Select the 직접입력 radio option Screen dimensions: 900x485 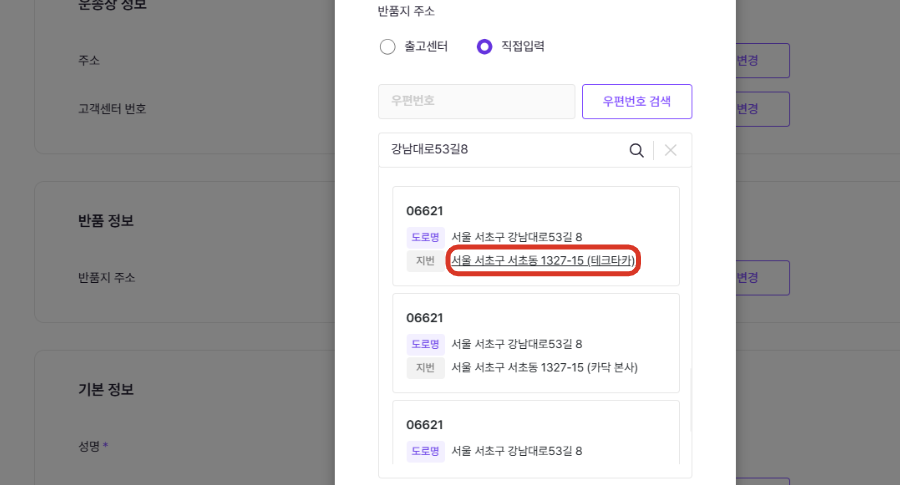pos(484,46)
